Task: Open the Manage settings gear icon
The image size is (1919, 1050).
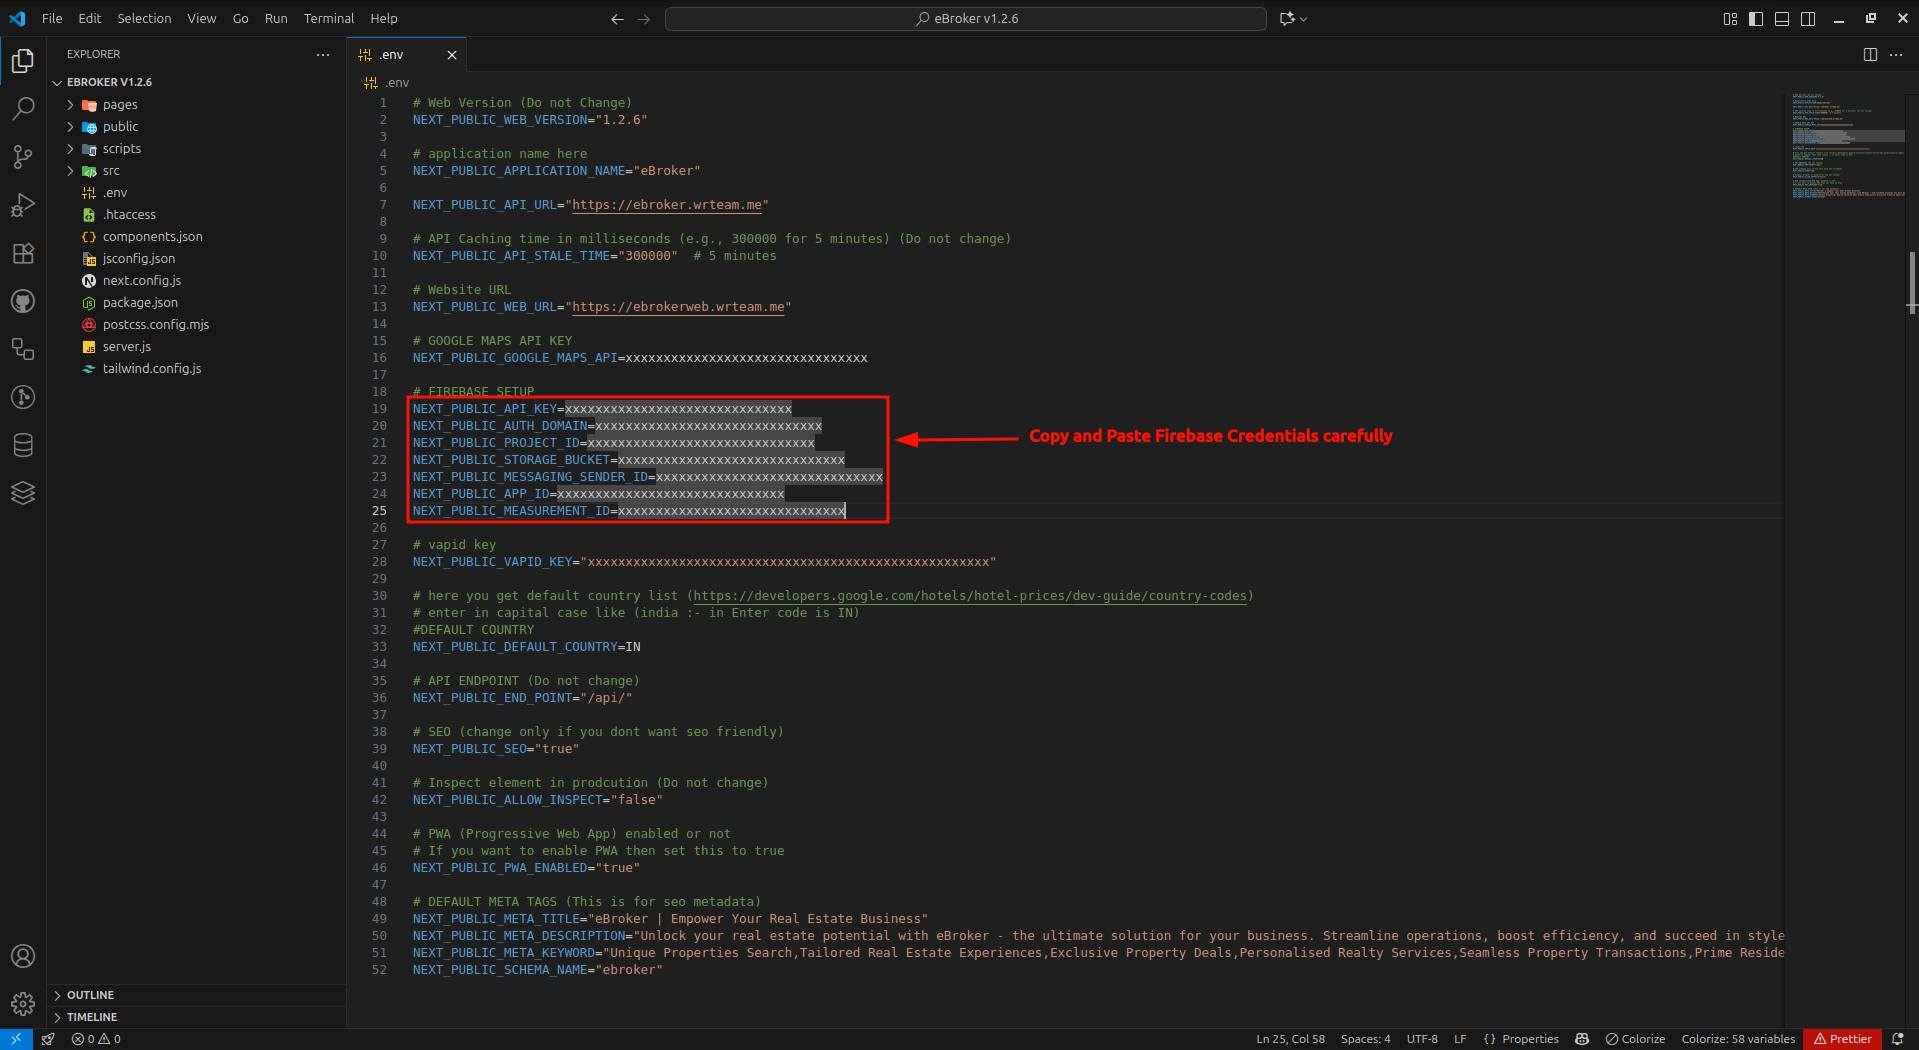Action: (x=23, y=1004)
